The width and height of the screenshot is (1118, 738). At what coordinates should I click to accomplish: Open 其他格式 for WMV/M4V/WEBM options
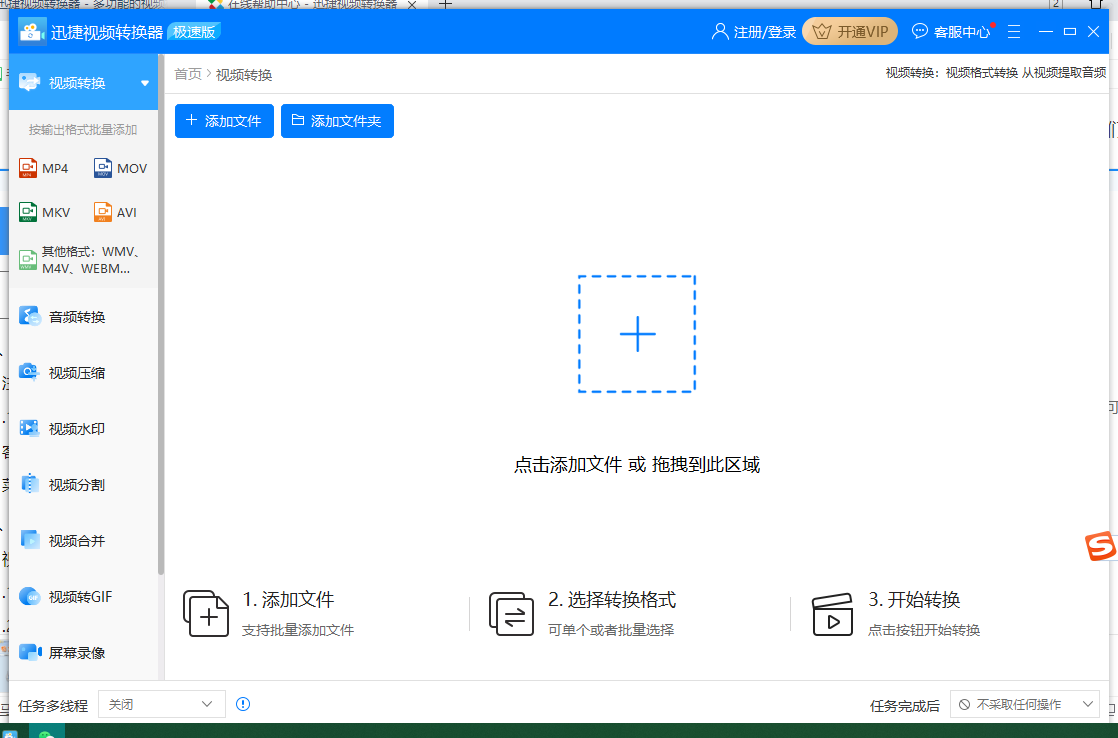(x=80, y=258)
